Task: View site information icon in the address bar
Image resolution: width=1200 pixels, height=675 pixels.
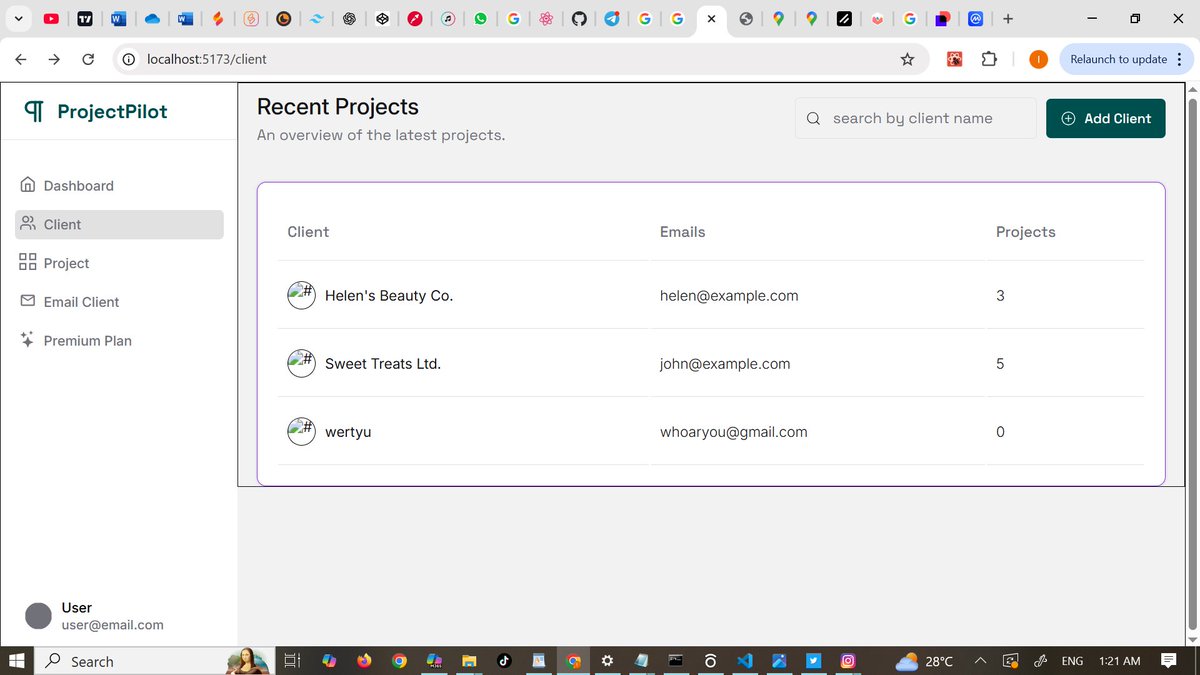Action: [128, 59]
